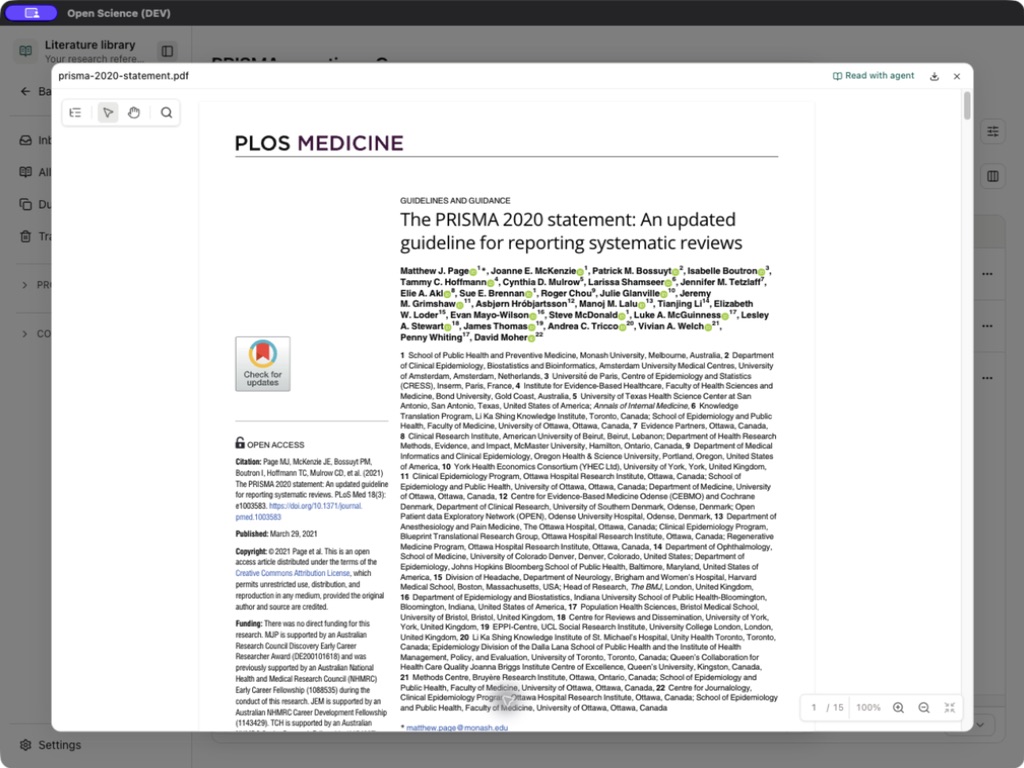Click the PRISMA 2020 statement article title
1024x768 pixels.
(571, 231)
